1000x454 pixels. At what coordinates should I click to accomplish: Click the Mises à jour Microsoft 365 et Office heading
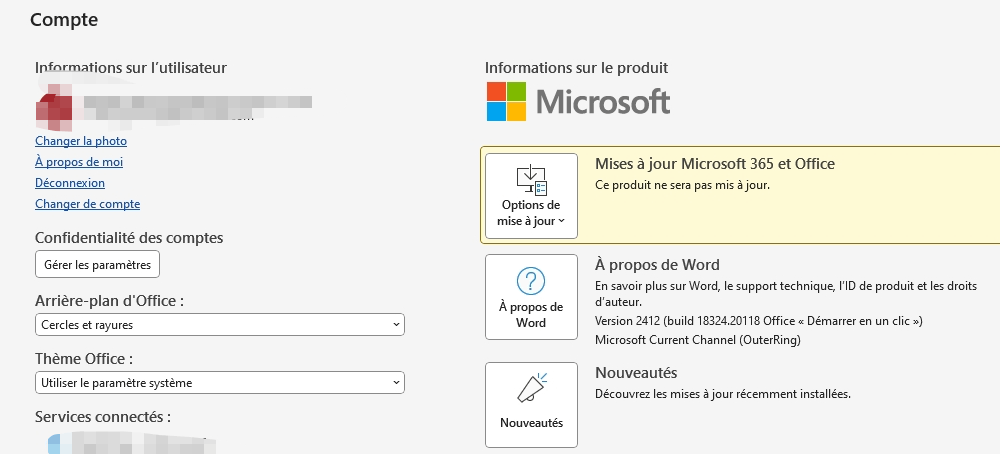(715, 164)
